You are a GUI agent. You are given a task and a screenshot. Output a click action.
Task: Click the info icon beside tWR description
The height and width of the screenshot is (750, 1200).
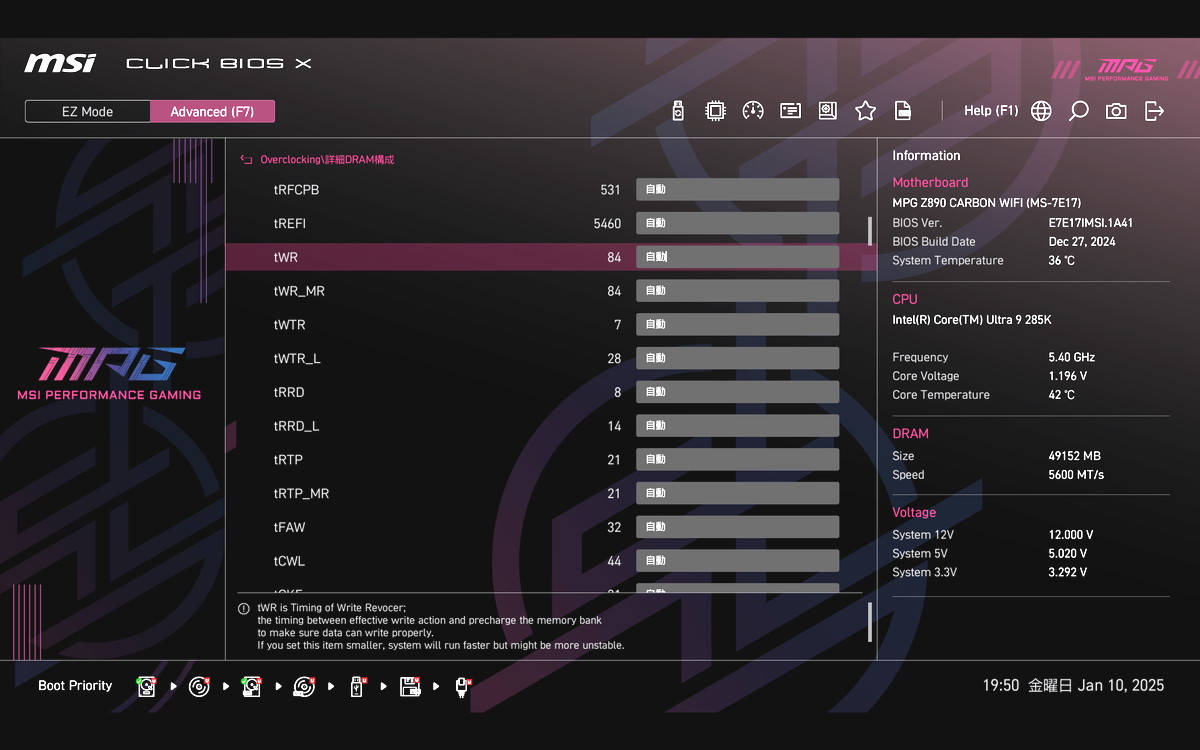[x=244, y=608]
